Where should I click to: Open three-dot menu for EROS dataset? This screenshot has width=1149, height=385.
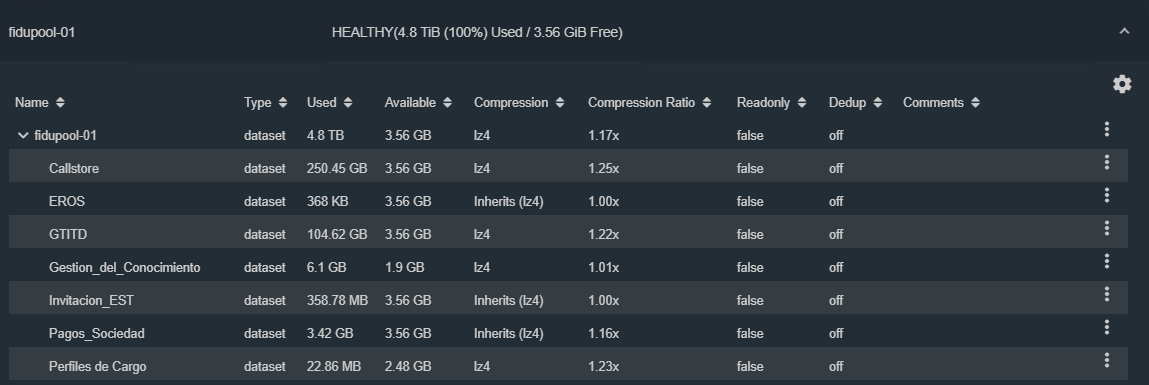pos(1106,195)
